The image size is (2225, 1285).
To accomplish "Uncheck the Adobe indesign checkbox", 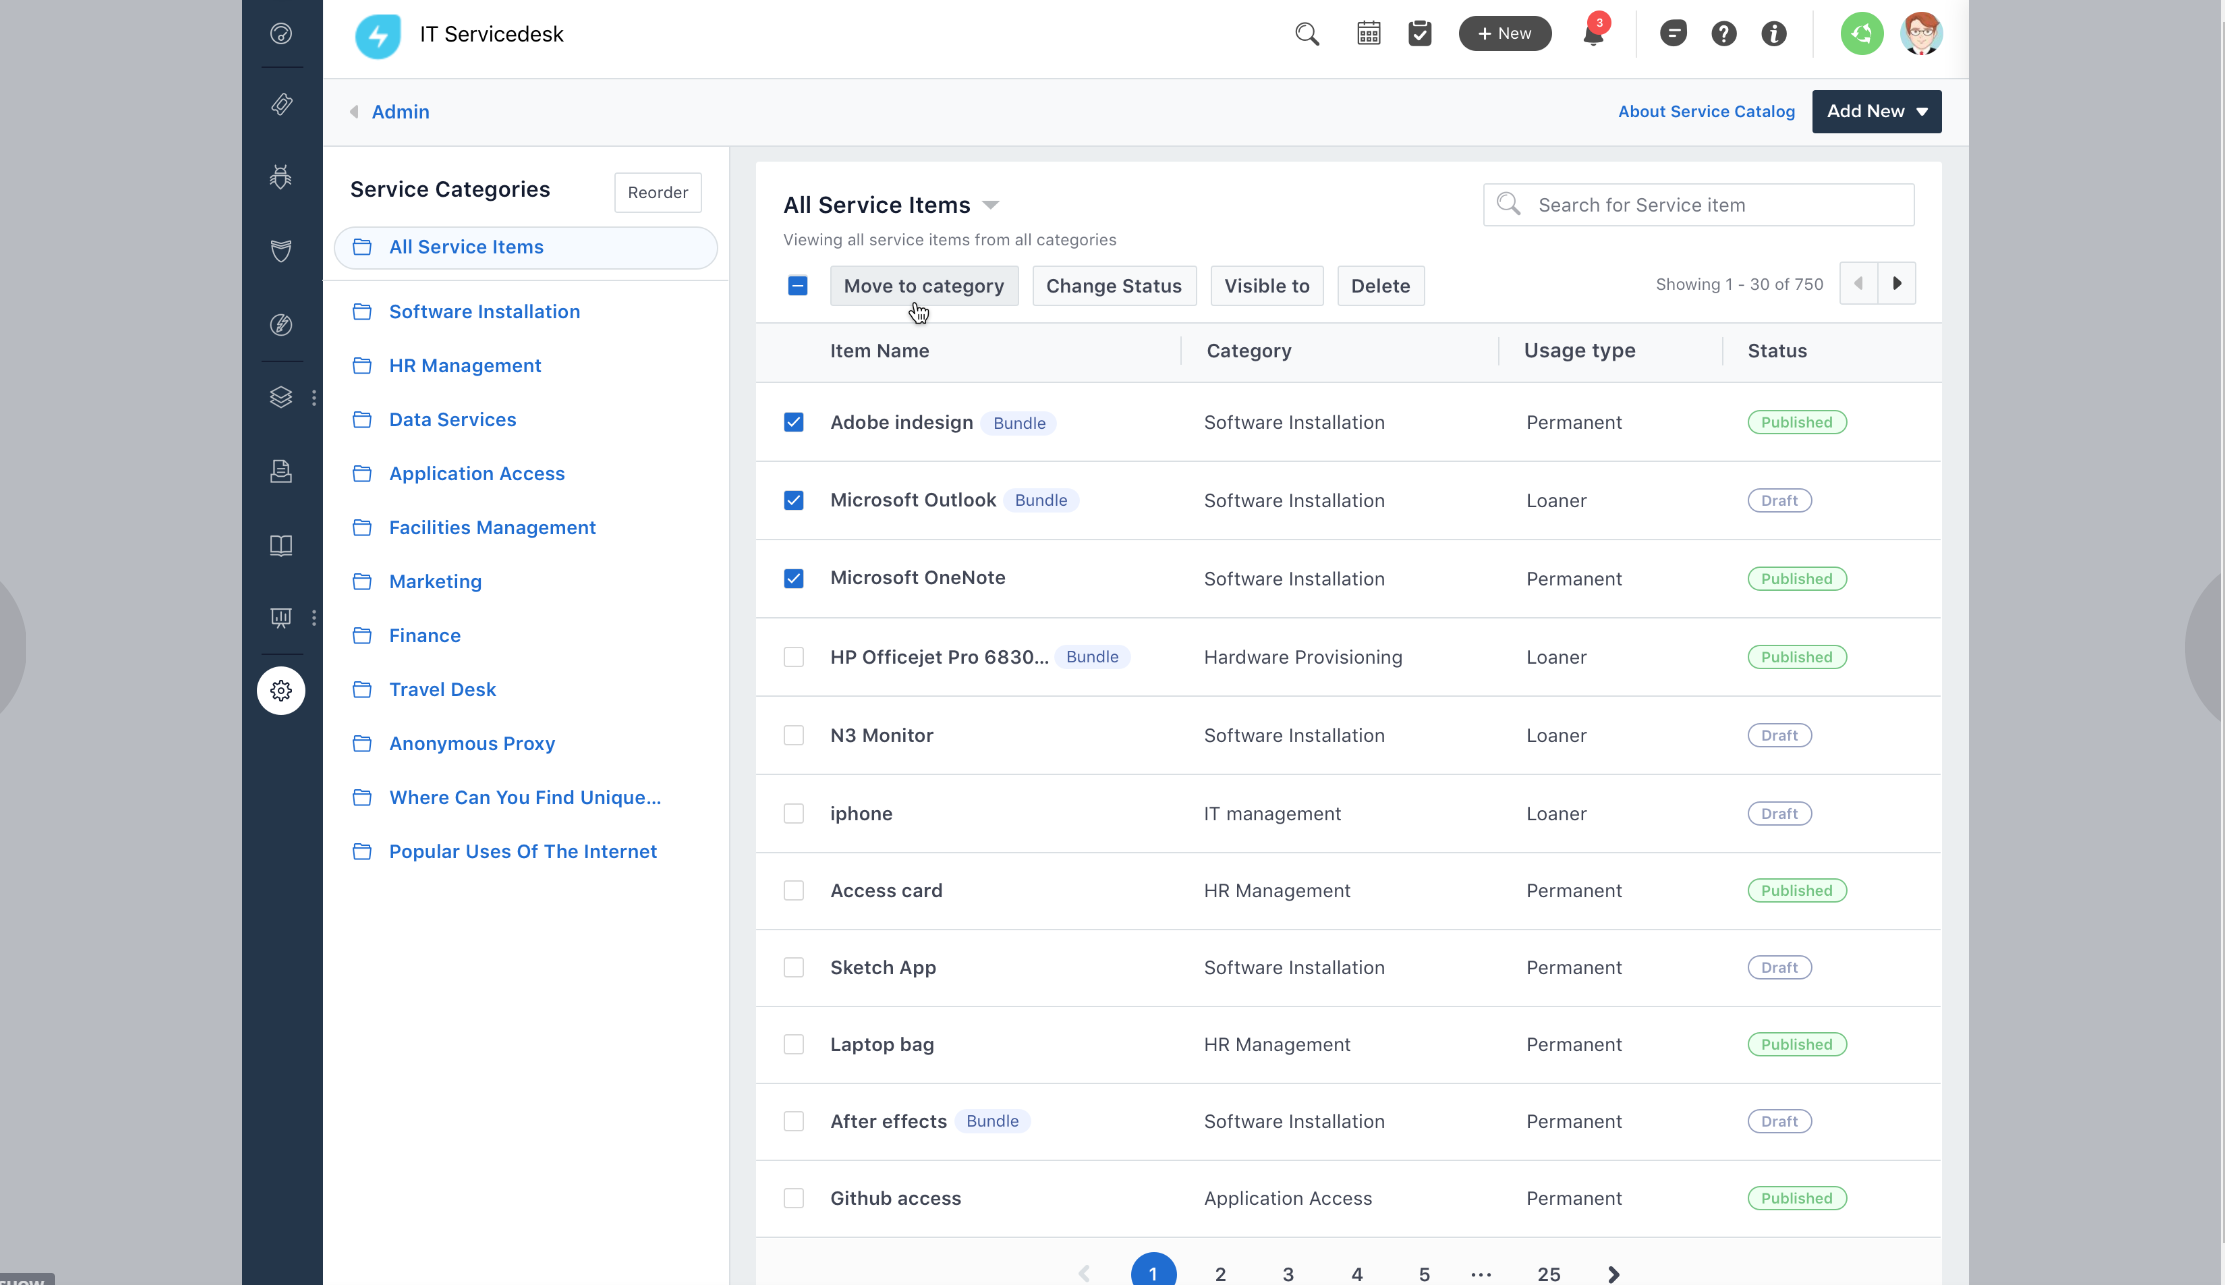I will click(x=794, y=422).
